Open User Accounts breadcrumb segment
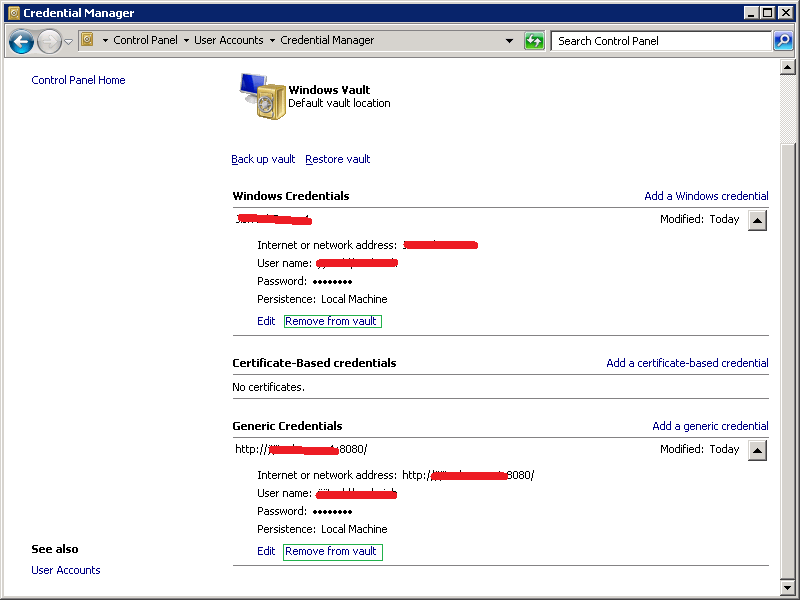 229,40
